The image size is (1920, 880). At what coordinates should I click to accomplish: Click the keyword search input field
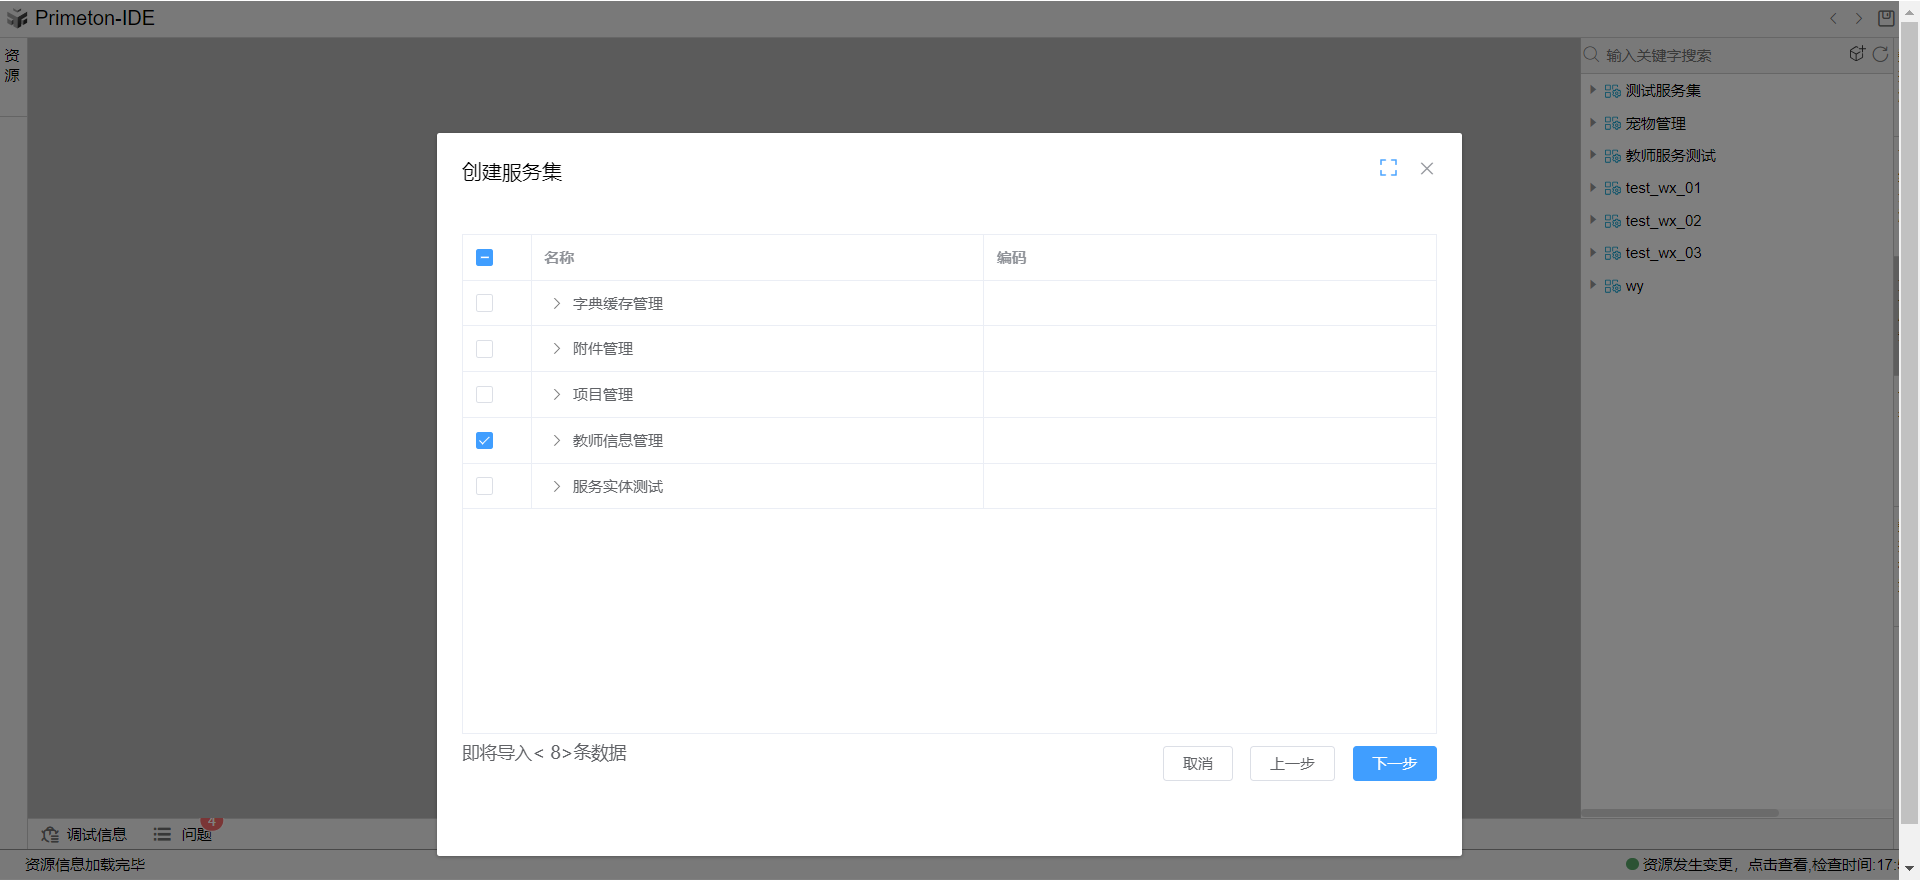click(1720, 55)
